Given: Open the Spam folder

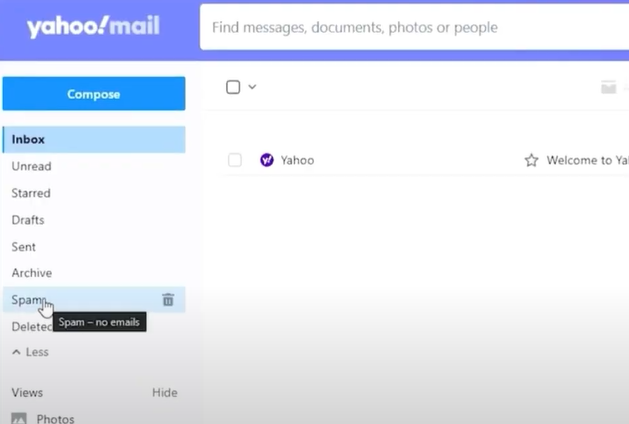Looking at the screenshot, I should click(94, 300).
